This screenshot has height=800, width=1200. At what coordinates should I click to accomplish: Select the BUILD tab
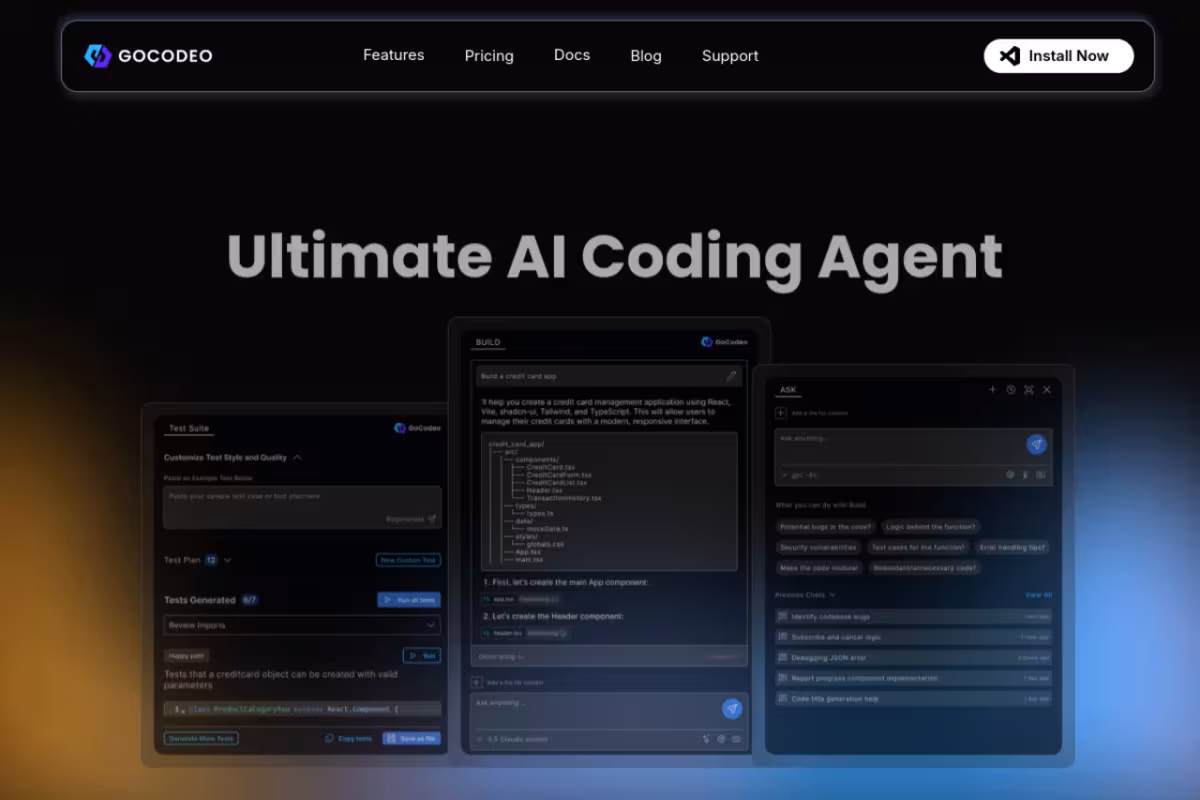(488, 342)
